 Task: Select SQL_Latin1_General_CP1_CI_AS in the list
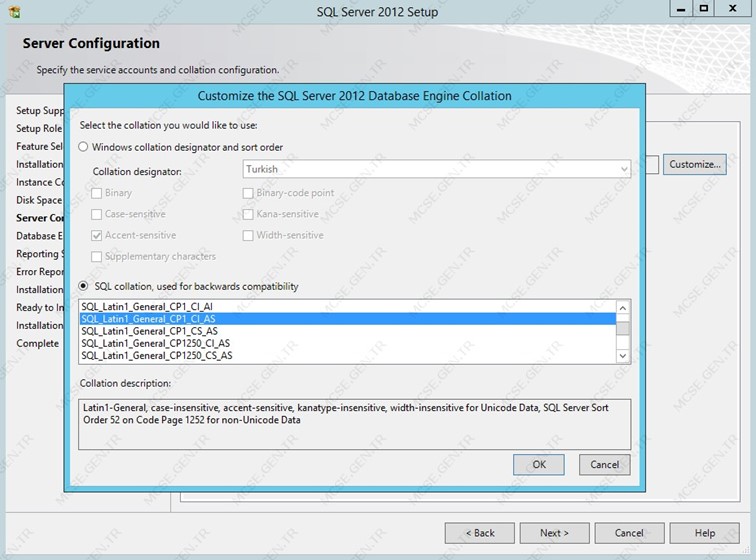click(348, 319)
